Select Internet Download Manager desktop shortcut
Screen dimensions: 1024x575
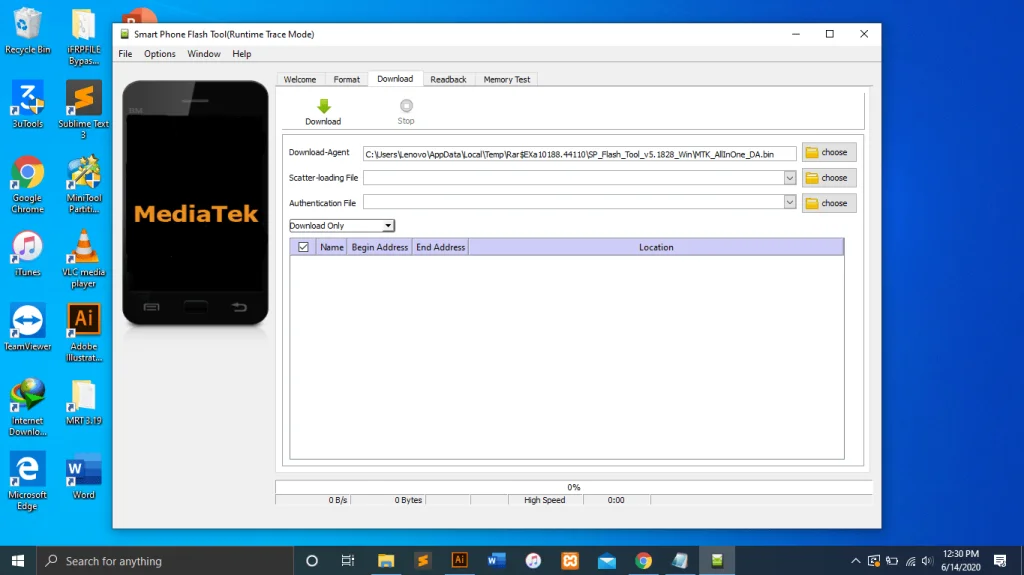point(27,407)
